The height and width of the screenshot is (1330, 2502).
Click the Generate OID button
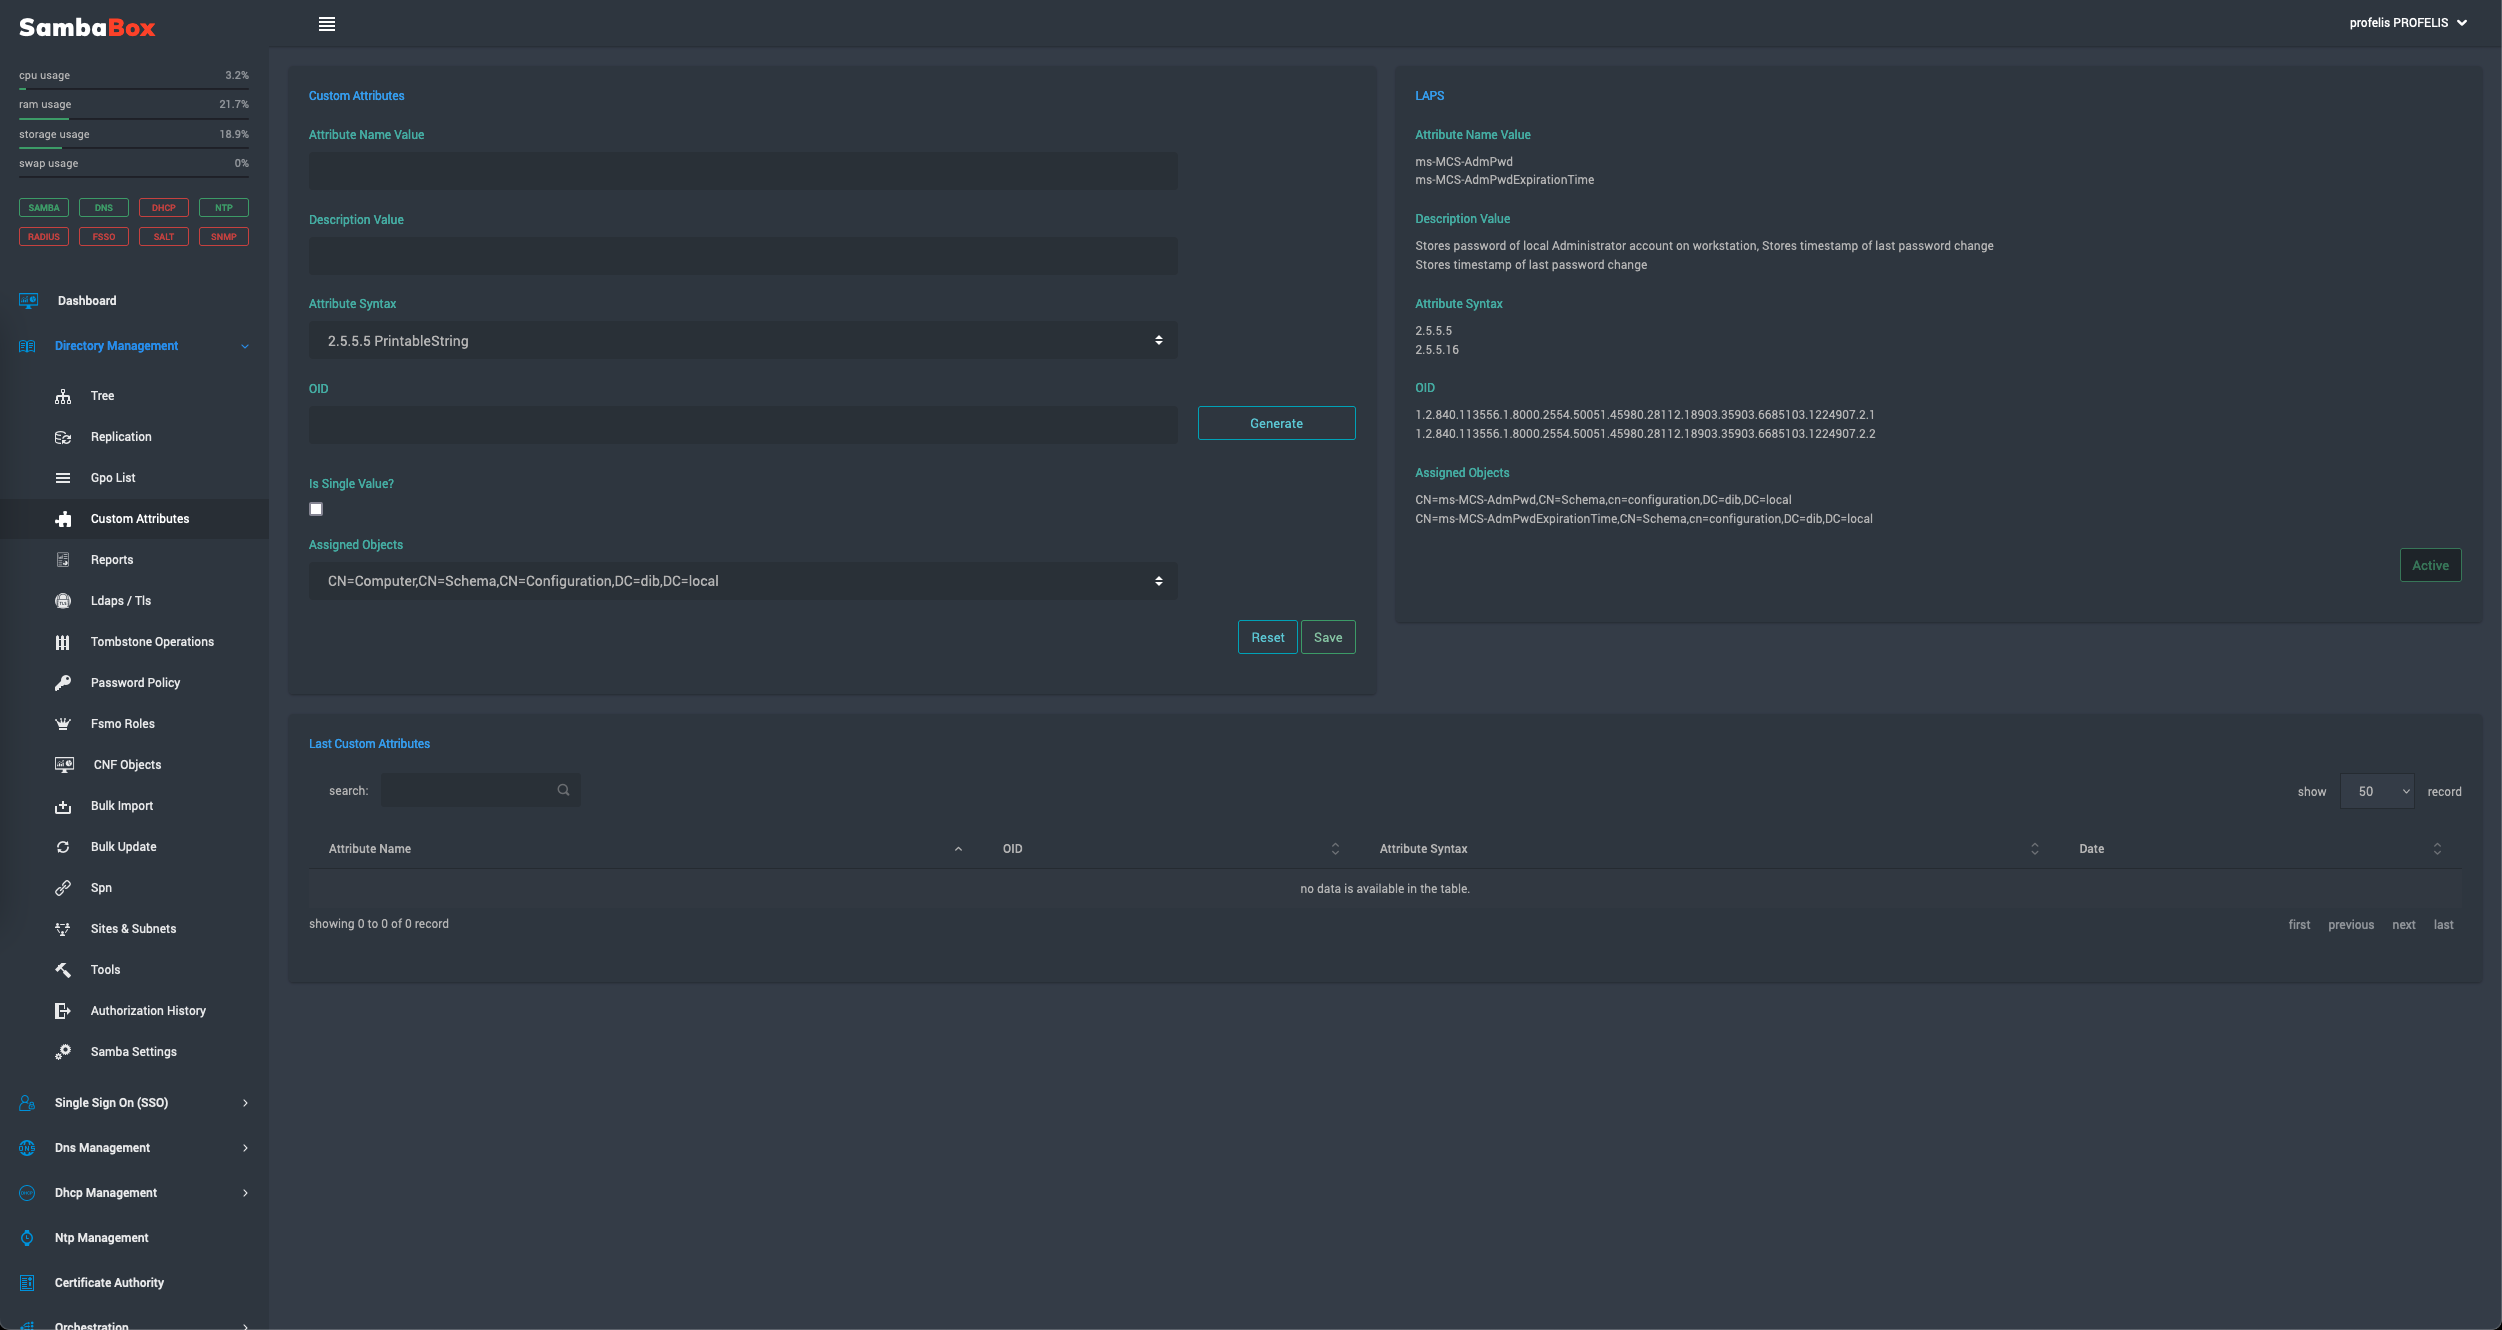point(1274,423)
